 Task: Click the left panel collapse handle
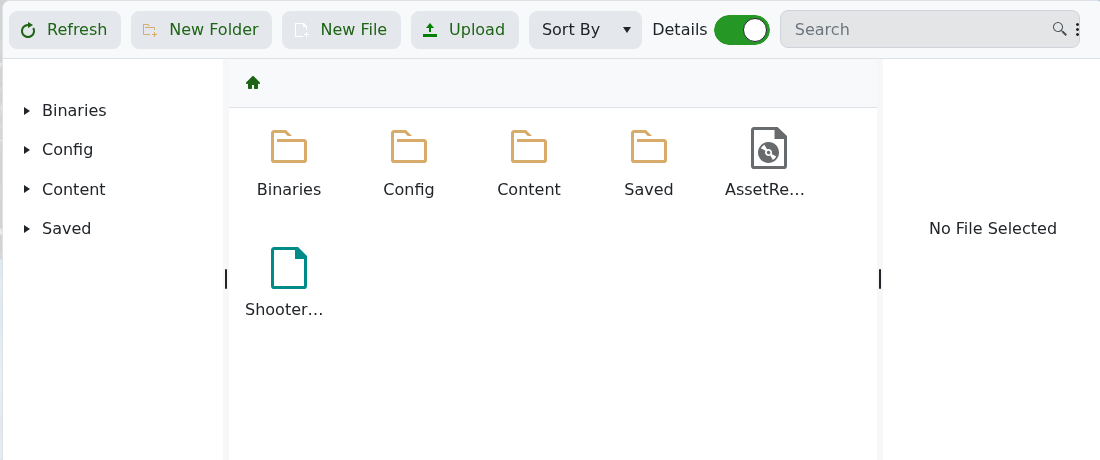226,279
